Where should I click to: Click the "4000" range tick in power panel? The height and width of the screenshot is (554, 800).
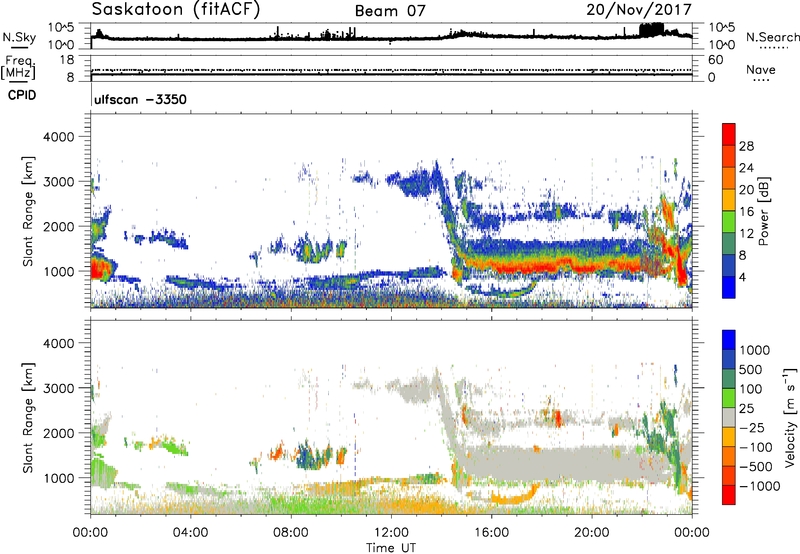(x=58, y=137)
